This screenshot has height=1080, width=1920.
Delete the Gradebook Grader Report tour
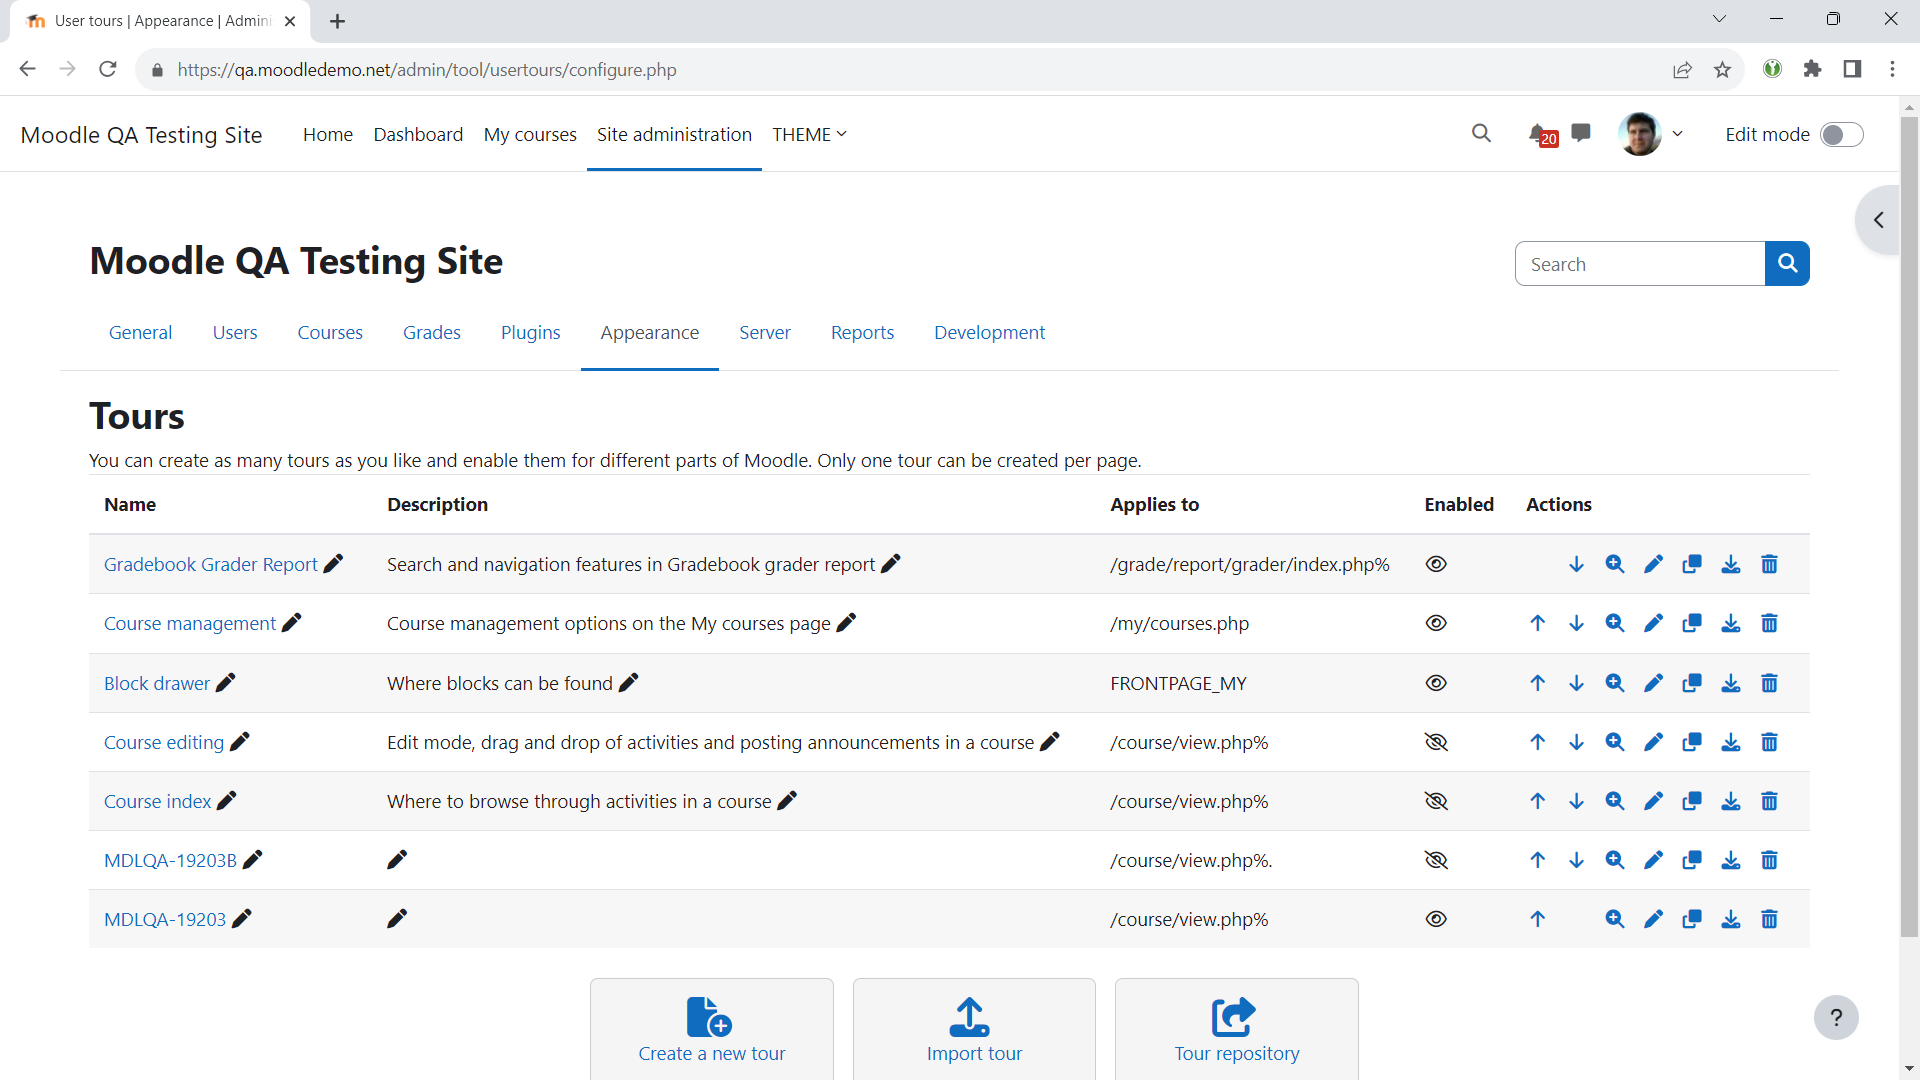(x=1769, y=565)
